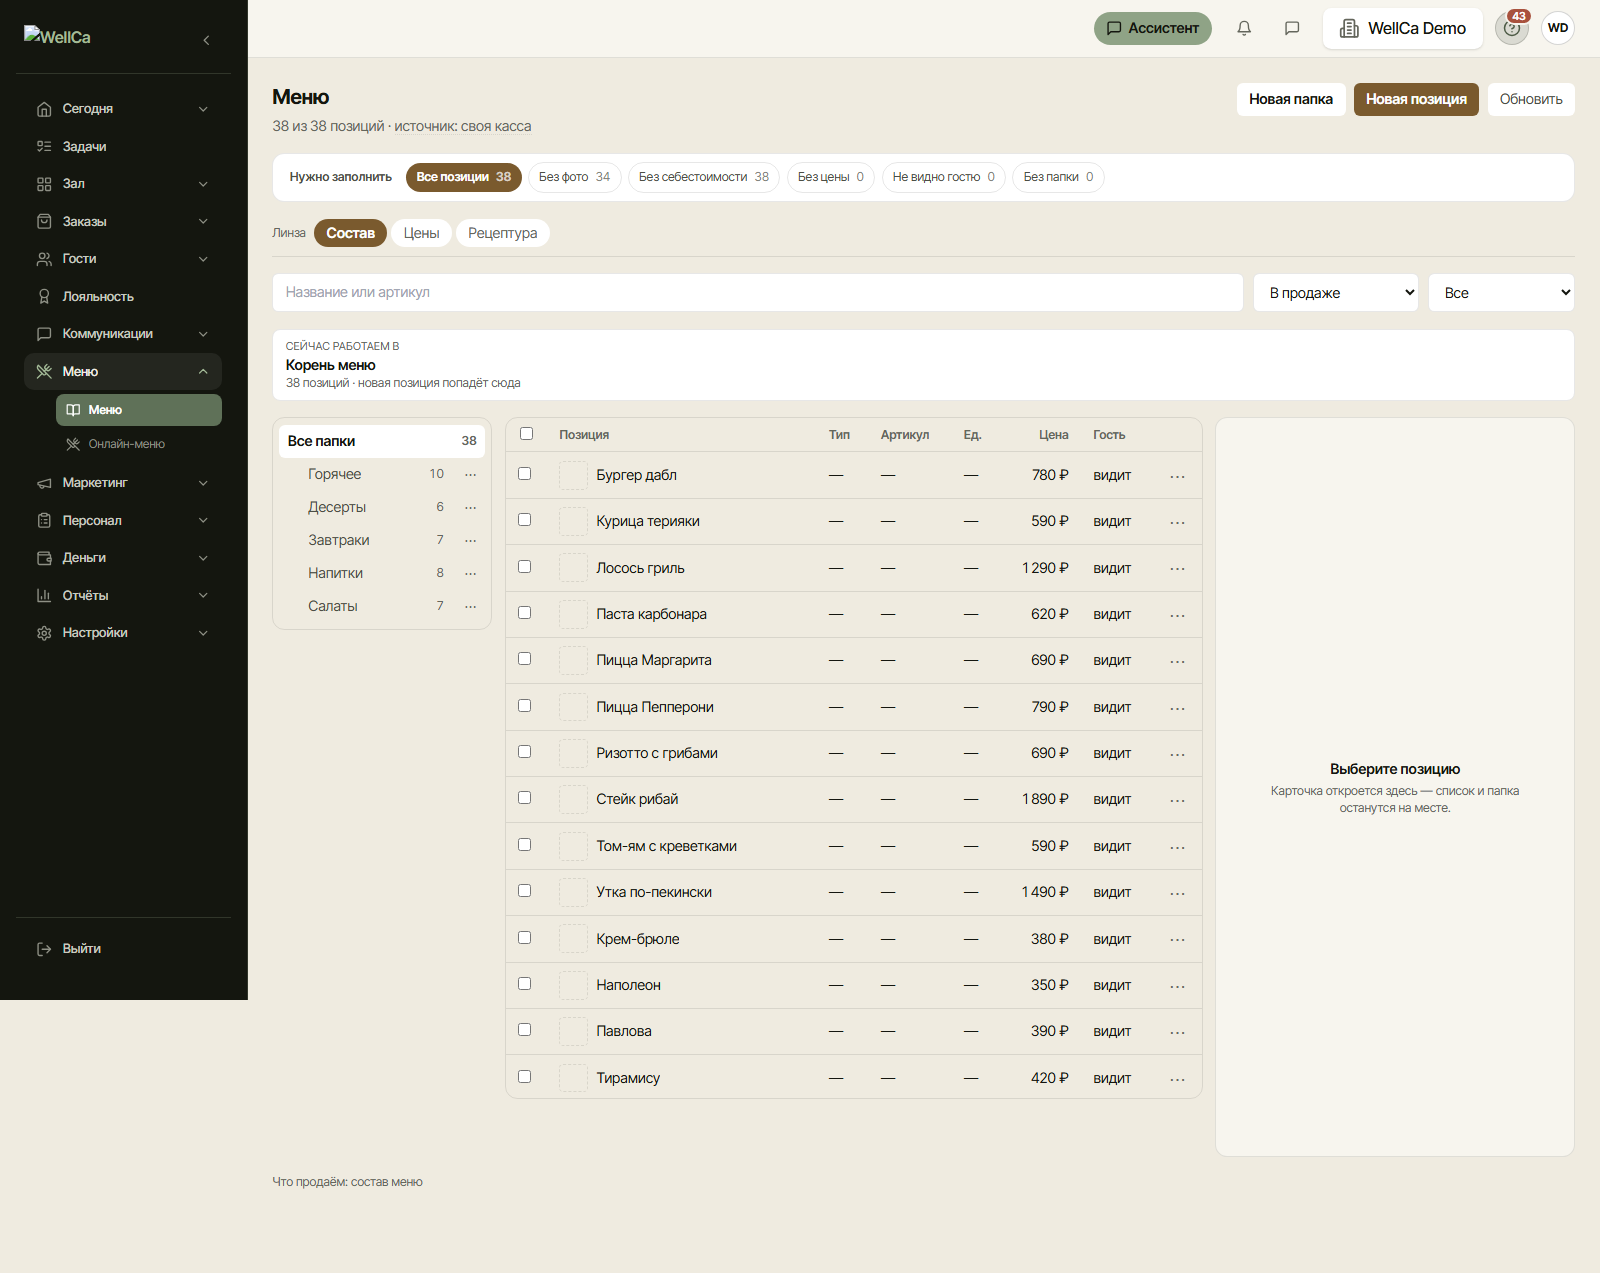Open three-dot menu for Горячее folder
Viewport: 1600px width, 1273px height.
471,474
